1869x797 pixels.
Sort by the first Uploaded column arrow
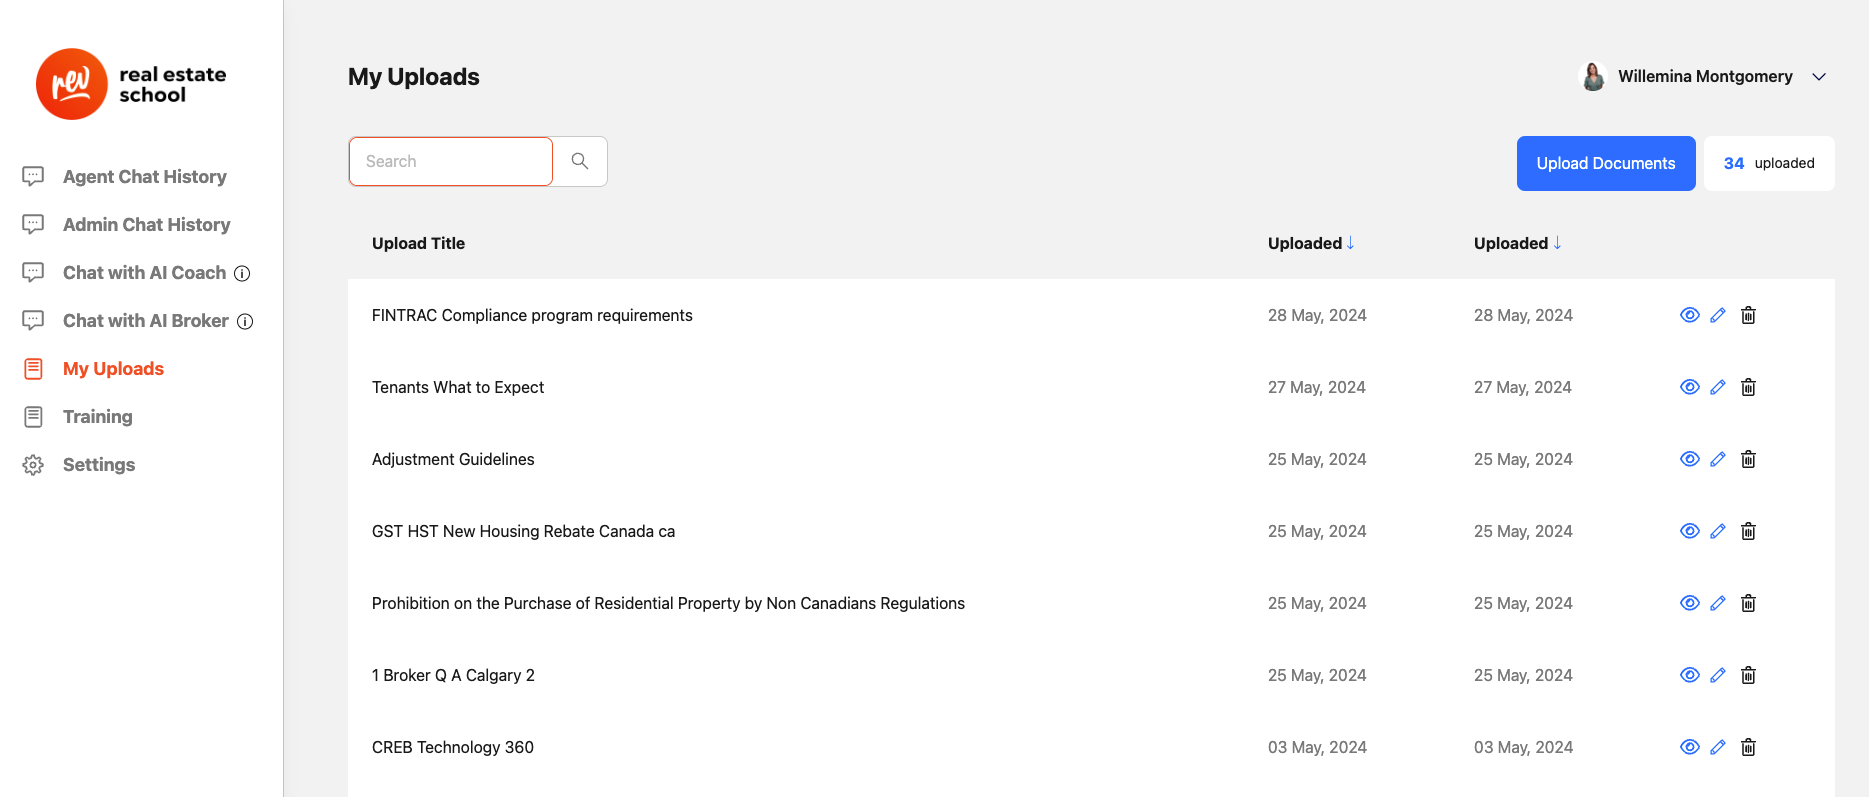[x=1350, y=243]
